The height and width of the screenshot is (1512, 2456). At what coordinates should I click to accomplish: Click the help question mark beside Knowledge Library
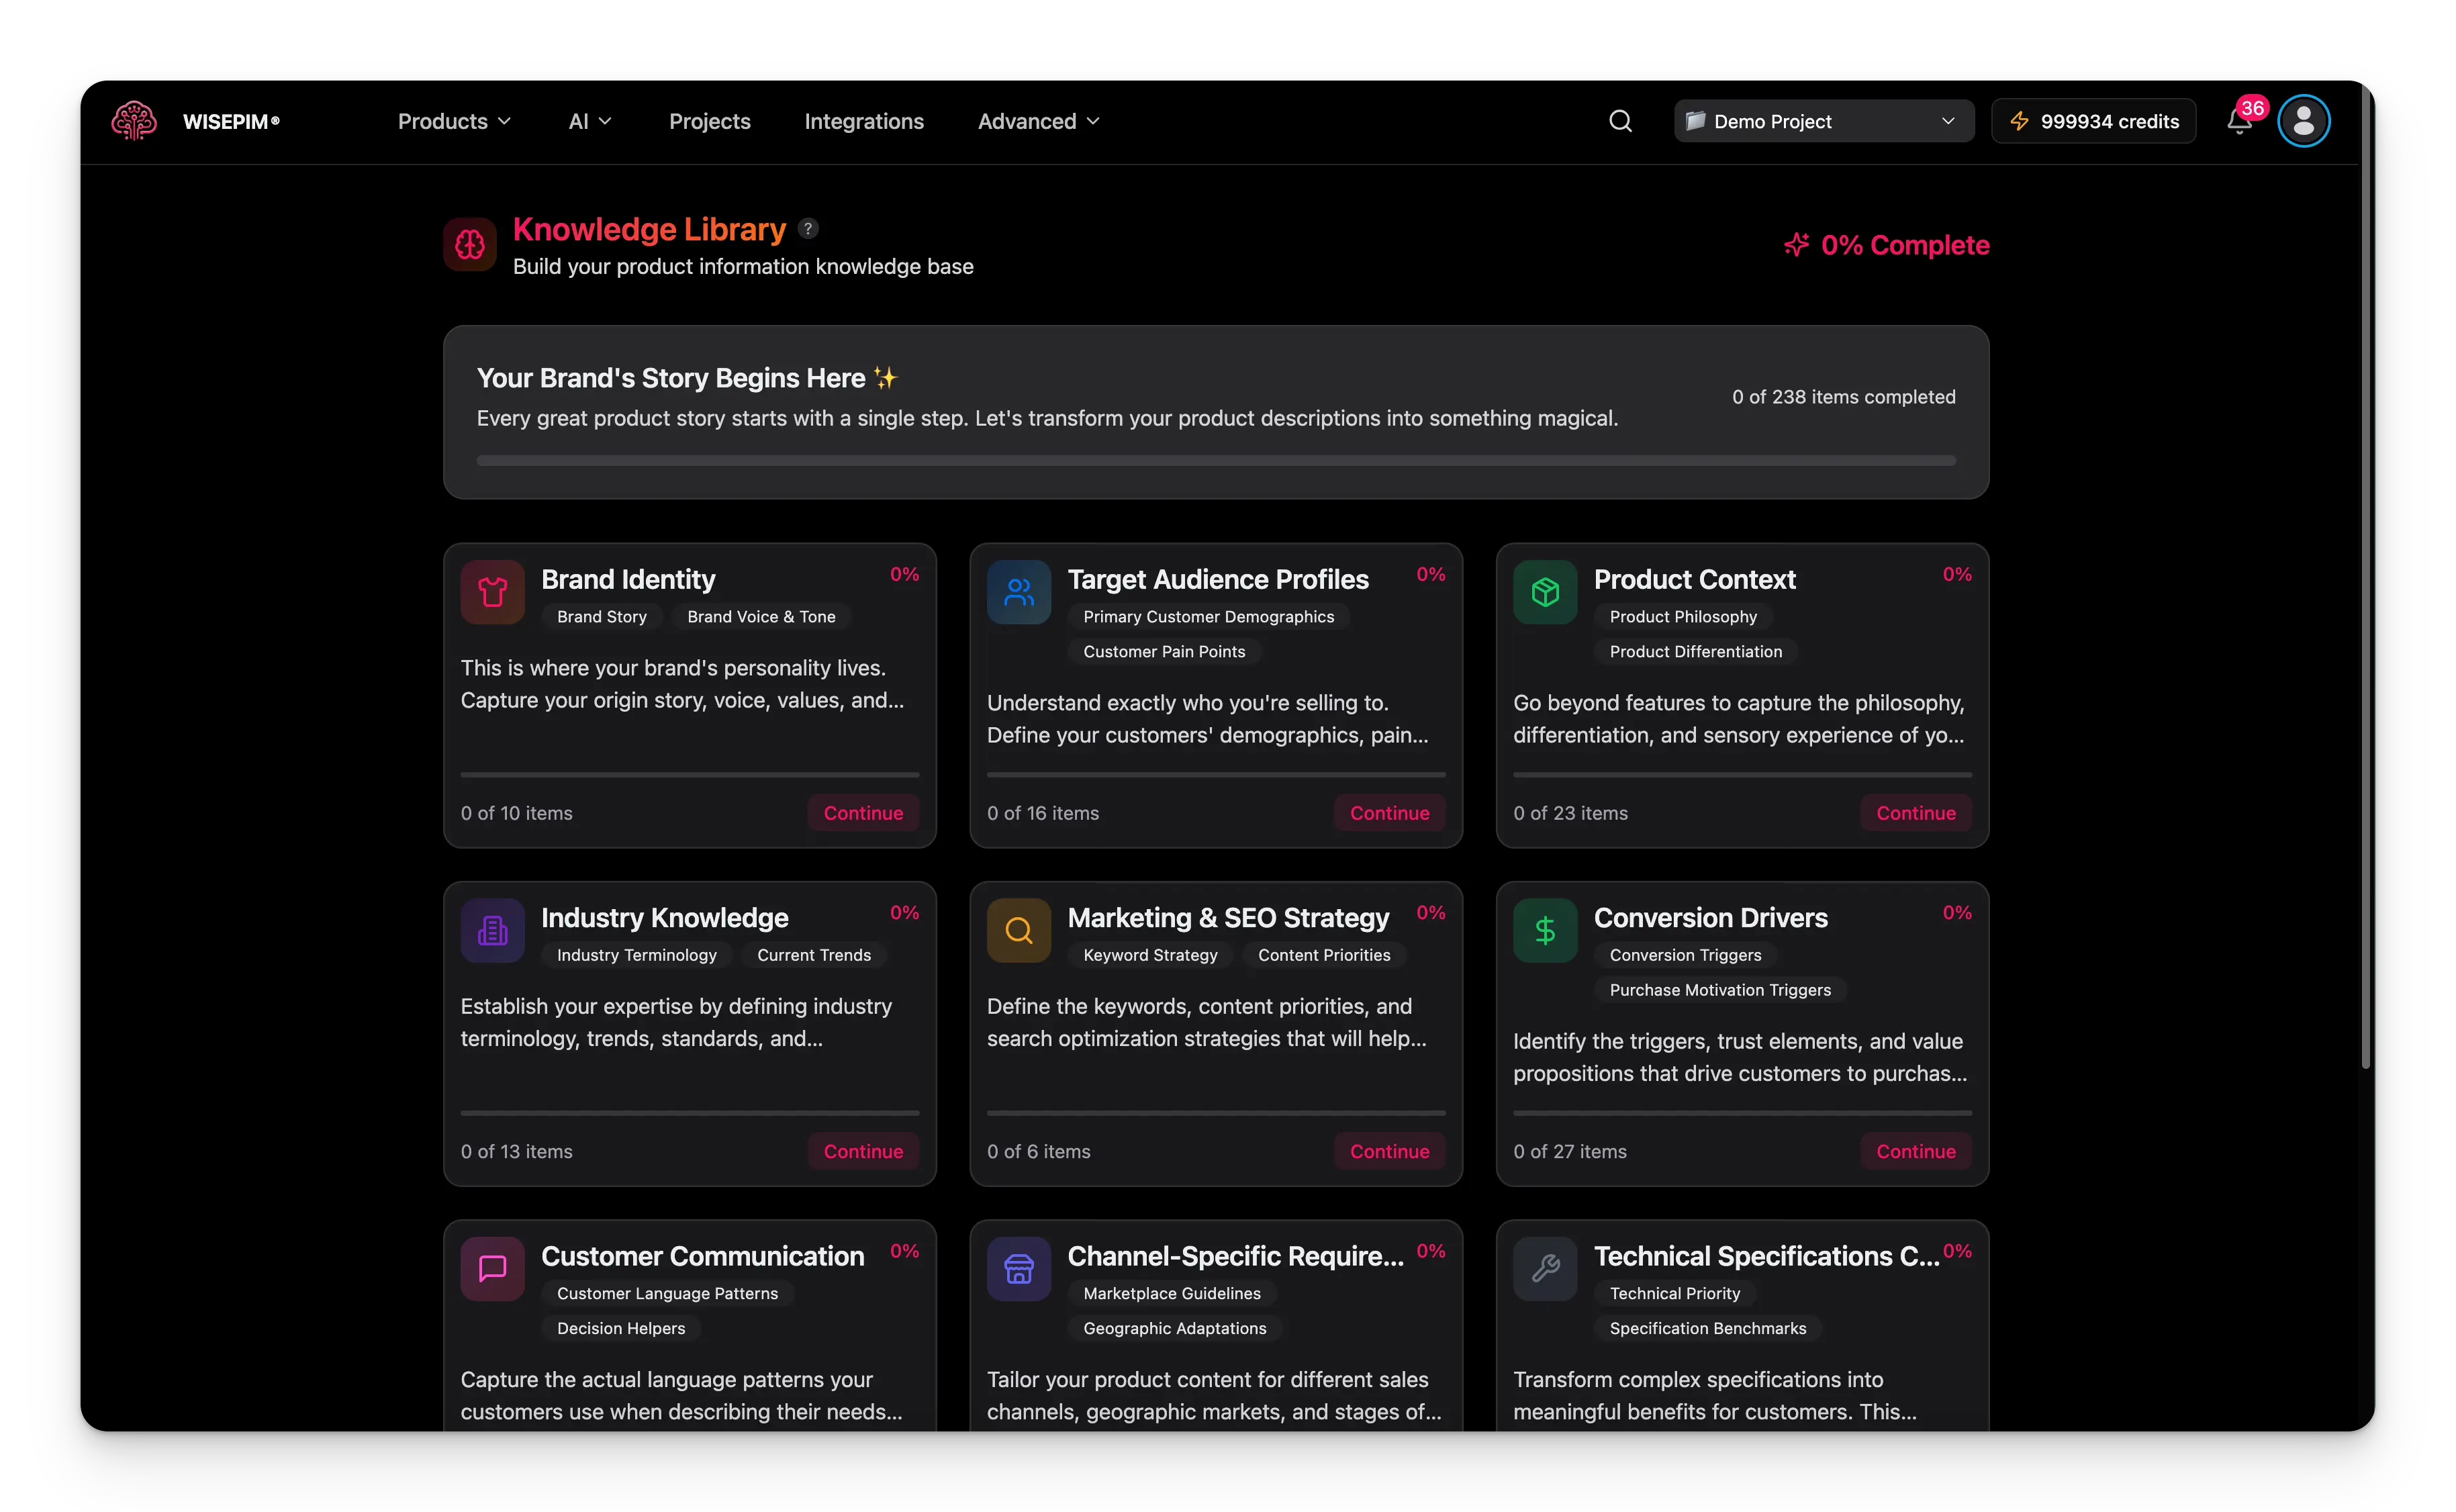tap(807, 229)
